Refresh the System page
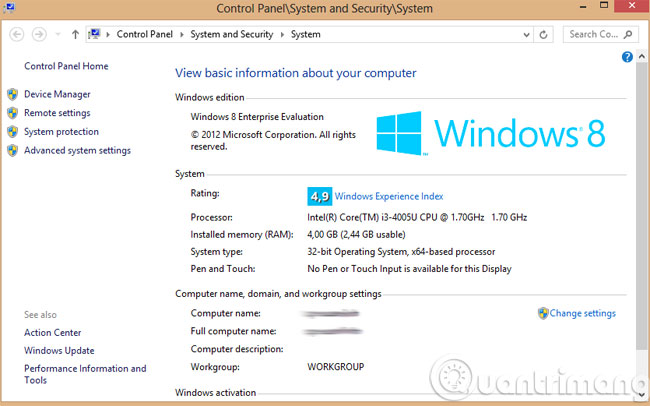The image size is (650, 406). (543, 34)
